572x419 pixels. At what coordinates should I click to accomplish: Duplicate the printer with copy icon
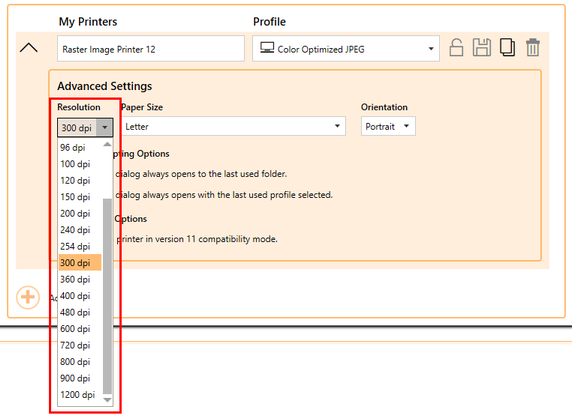(x=507, y=47)
